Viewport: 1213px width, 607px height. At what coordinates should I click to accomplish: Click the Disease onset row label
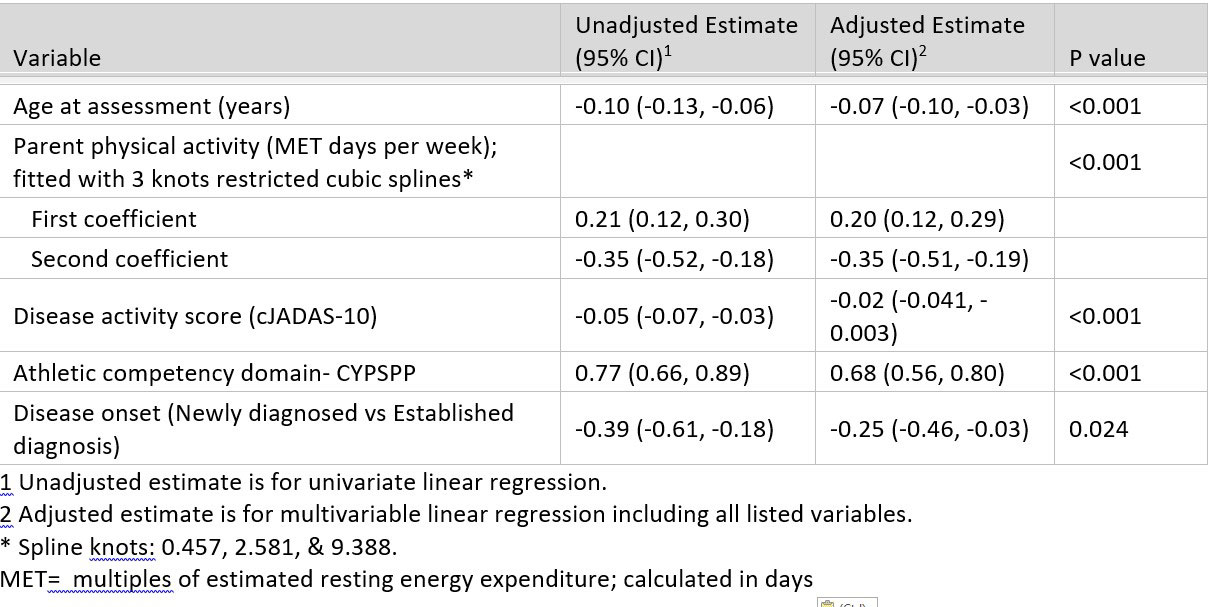pos(263,427)
